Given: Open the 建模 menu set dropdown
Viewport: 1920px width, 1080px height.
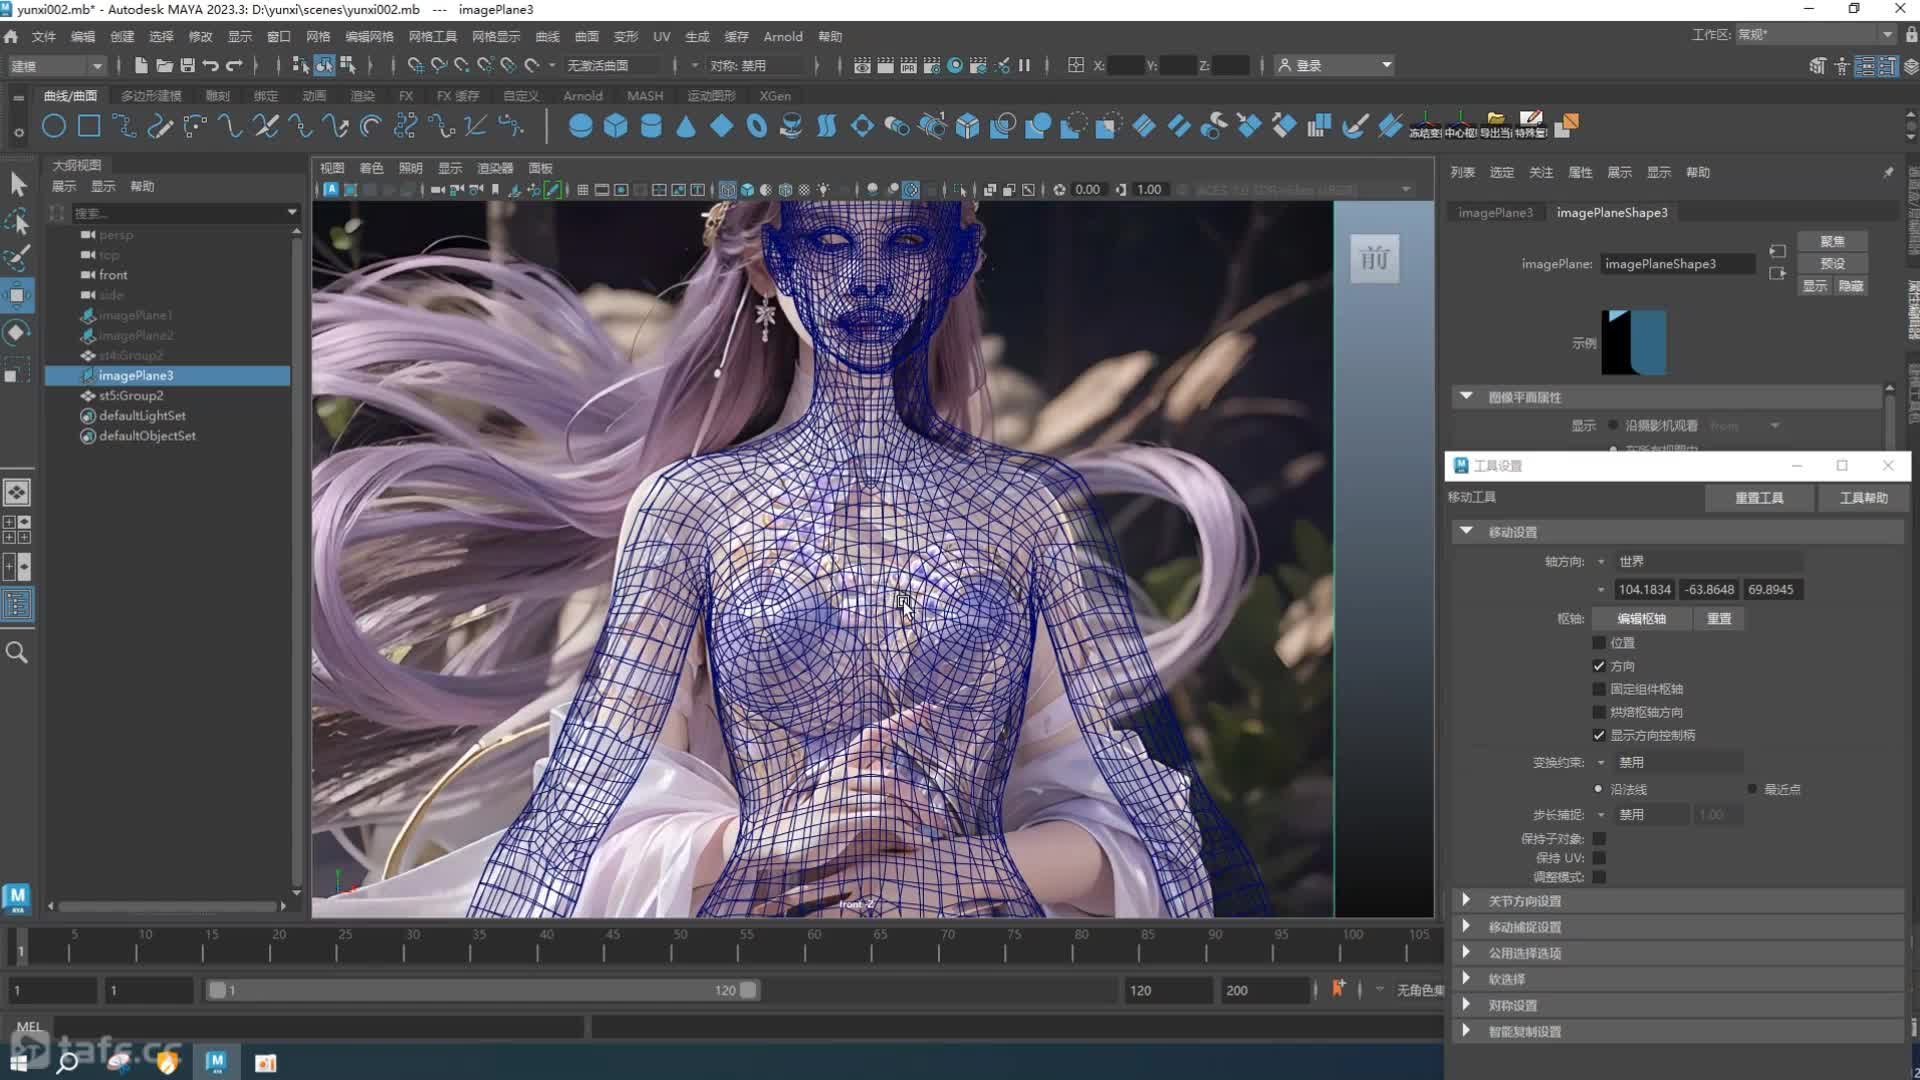Looking at the screenshot, I should coord(56,65).
